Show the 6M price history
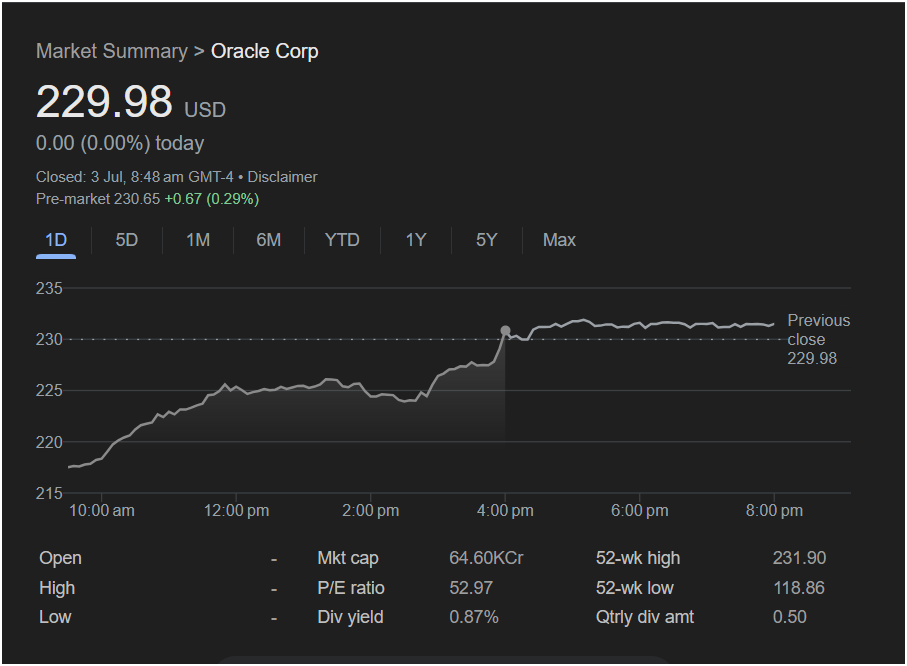This screenshot has height=666, width=907. 268,240
